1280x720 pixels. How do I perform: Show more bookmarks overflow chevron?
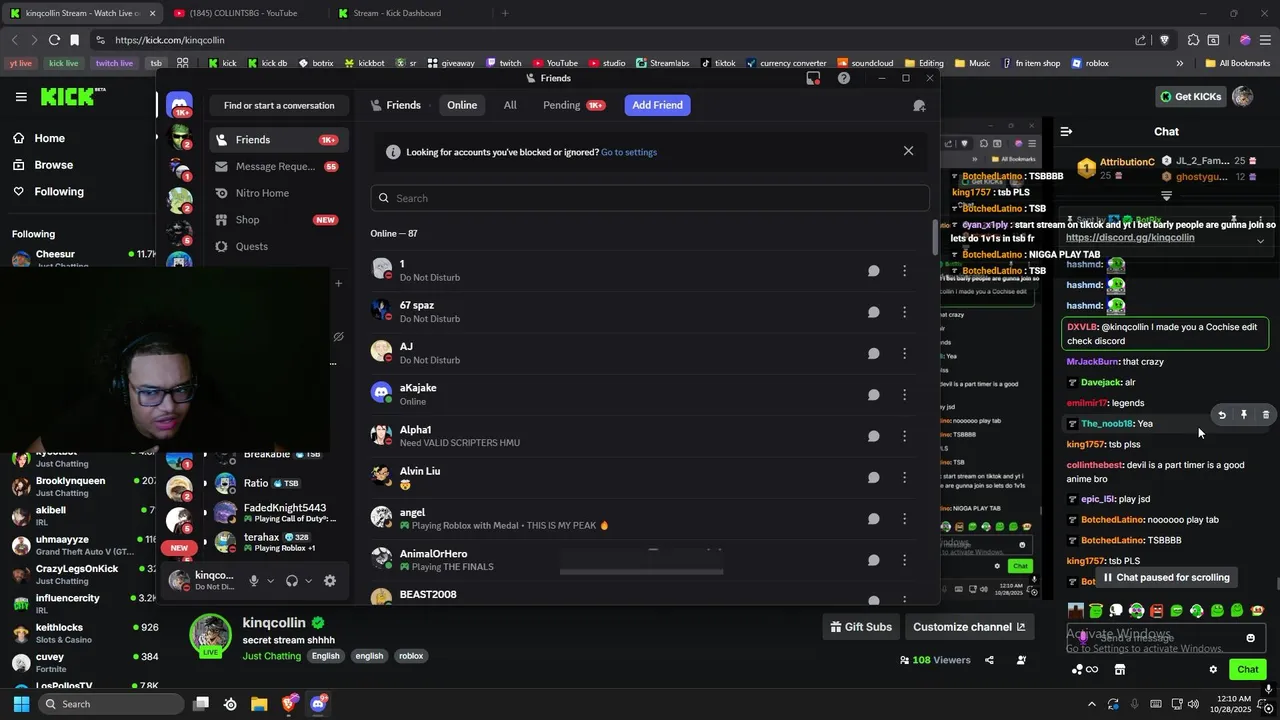[x=1179, y=63]
